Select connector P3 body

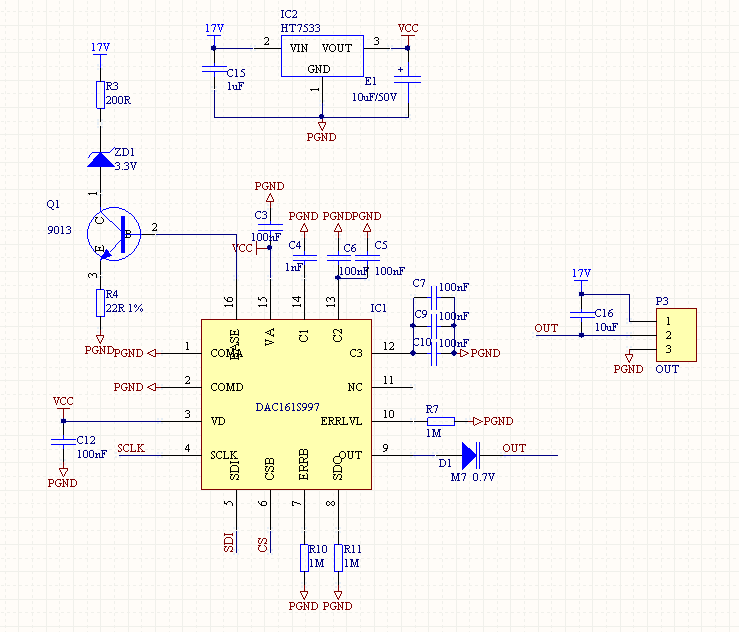coord(676,335)
